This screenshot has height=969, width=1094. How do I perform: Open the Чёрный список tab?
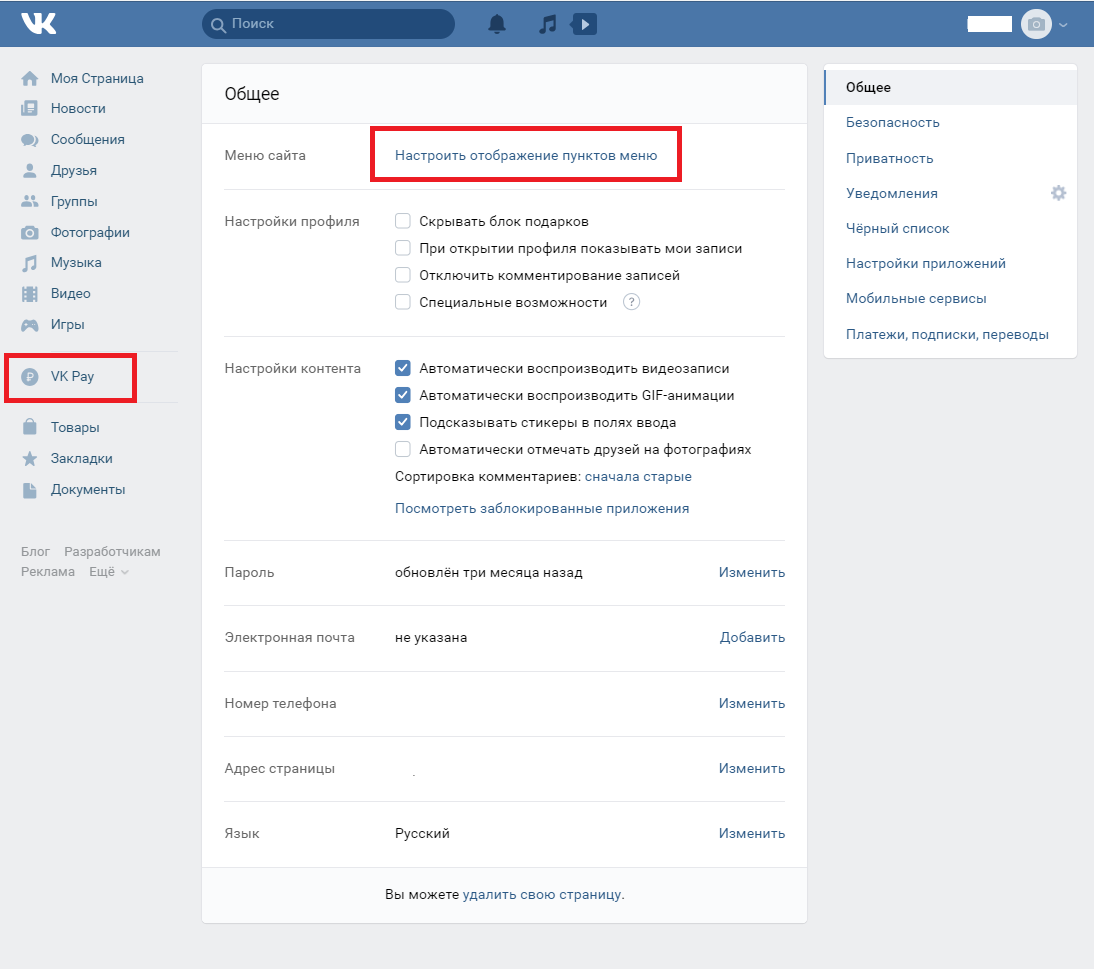950,228
